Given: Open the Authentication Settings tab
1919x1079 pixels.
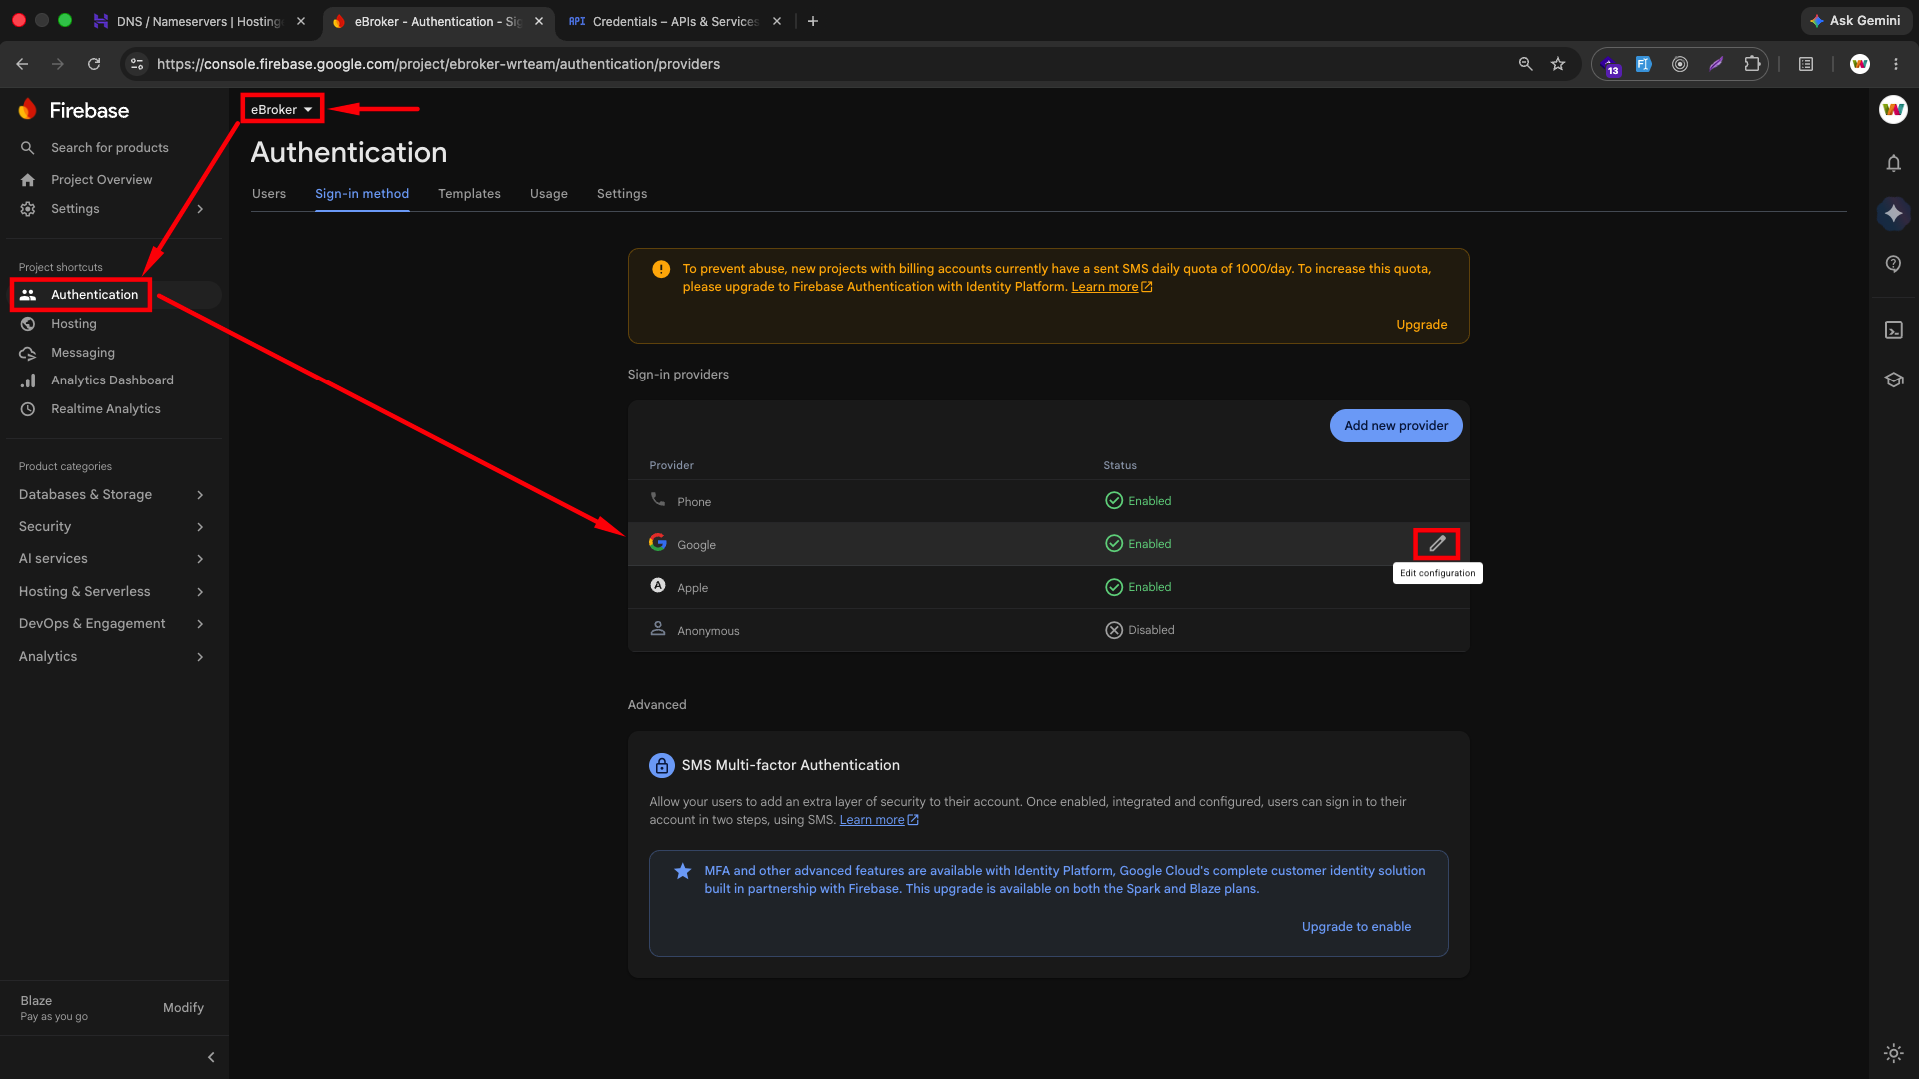Looking at the screenshot, I should tap(622, 194).
